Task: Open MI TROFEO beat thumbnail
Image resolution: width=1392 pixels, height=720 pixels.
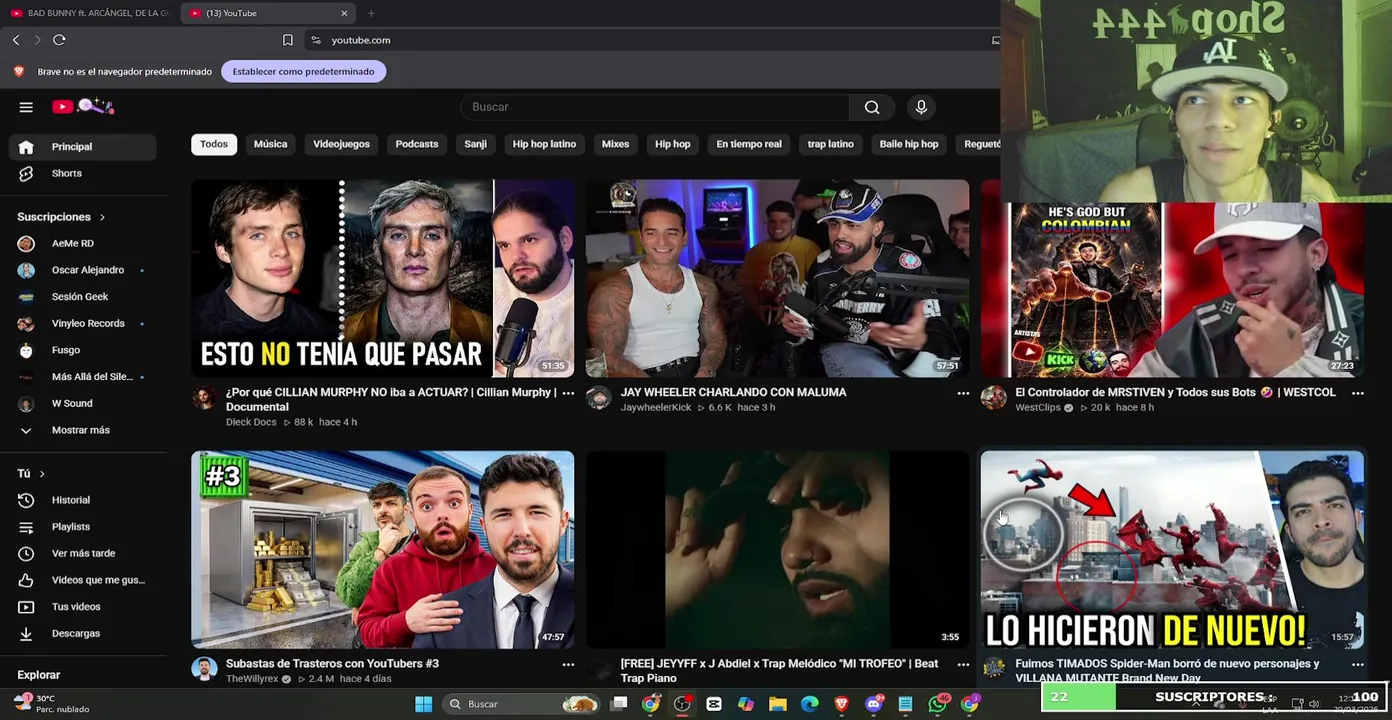Action: click(777, 550)
